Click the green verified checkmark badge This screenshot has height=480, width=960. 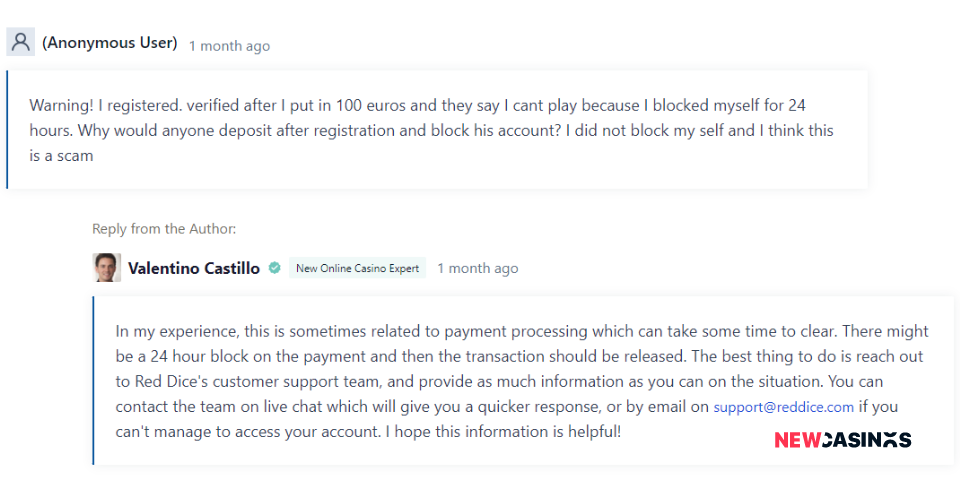(274, 268)
